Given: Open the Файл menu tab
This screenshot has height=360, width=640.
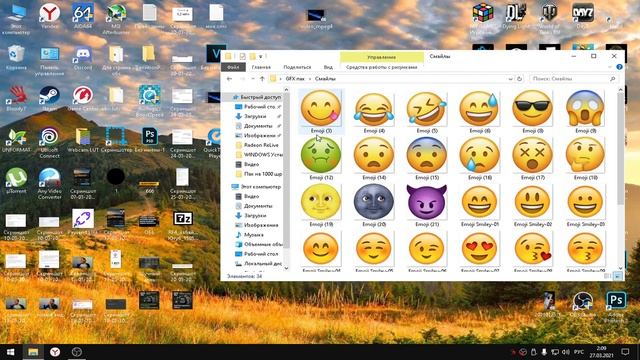Looking at the screenshot, I should 233,67.
